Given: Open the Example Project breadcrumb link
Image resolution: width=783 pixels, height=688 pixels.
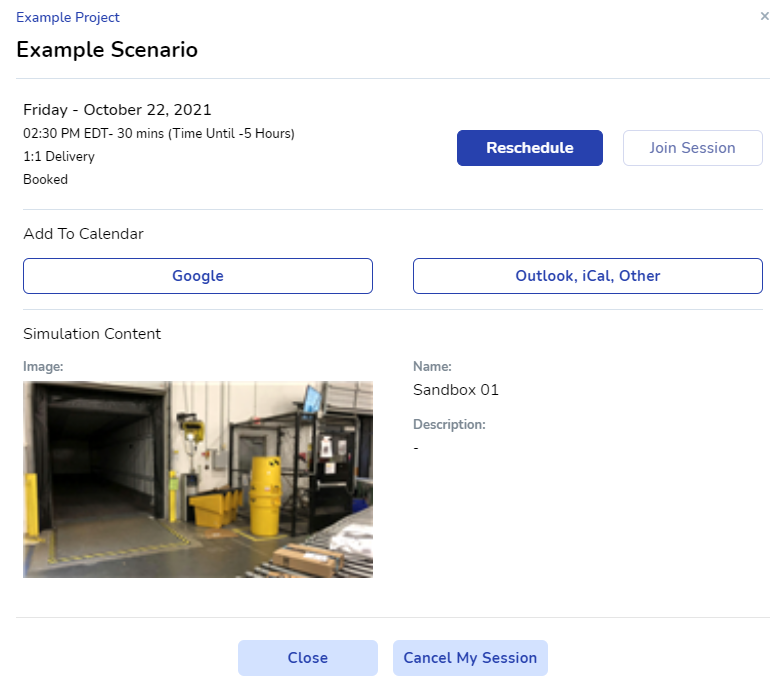Looking at the screenshot, I should pyautogui.click(x=68, y=18).
